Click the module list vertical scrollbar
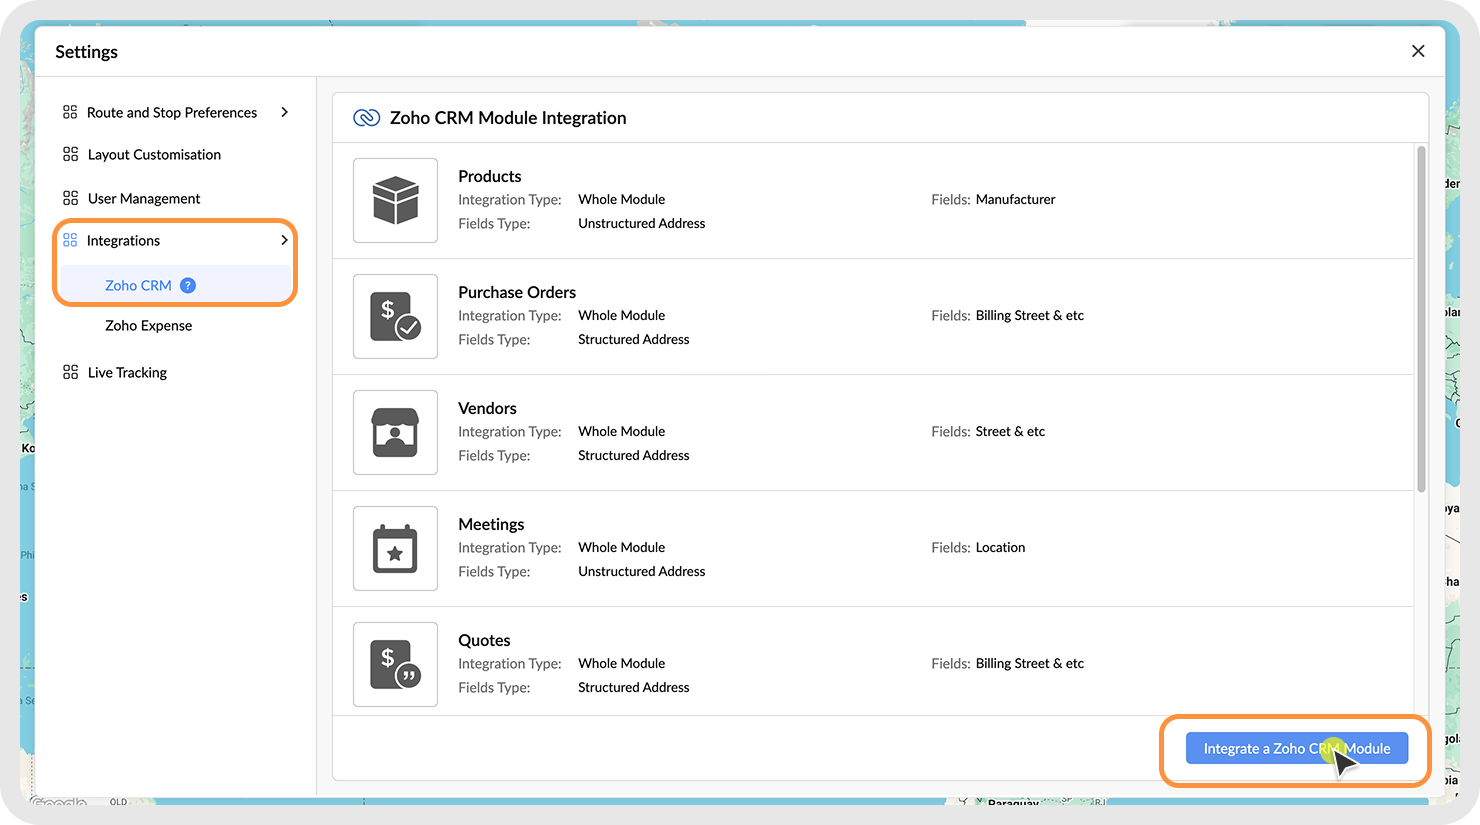The image size is (1480, 825). click(1421, 319)
